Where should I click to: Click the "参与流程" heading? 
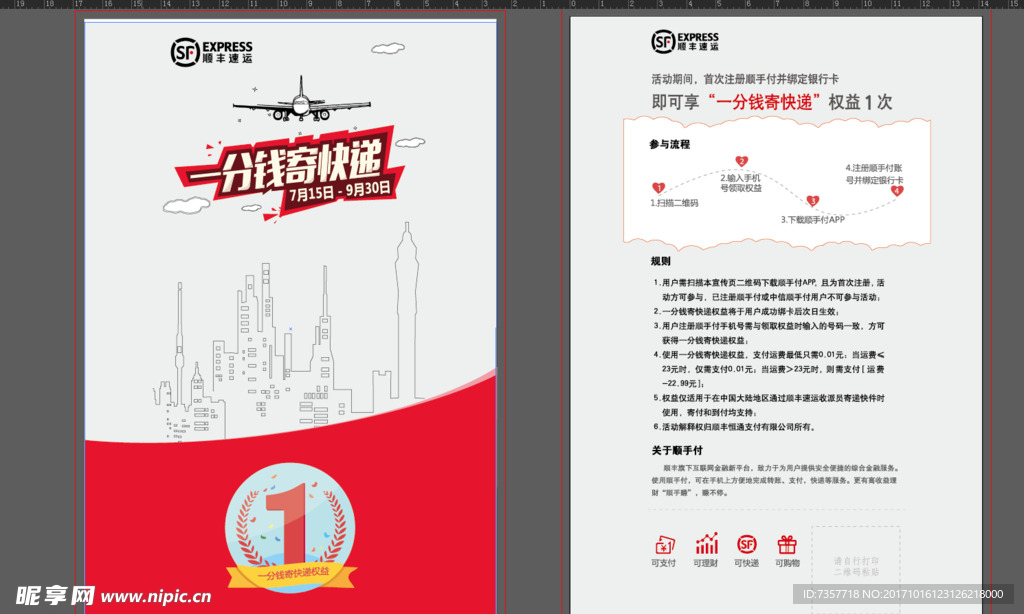point(669,144)
